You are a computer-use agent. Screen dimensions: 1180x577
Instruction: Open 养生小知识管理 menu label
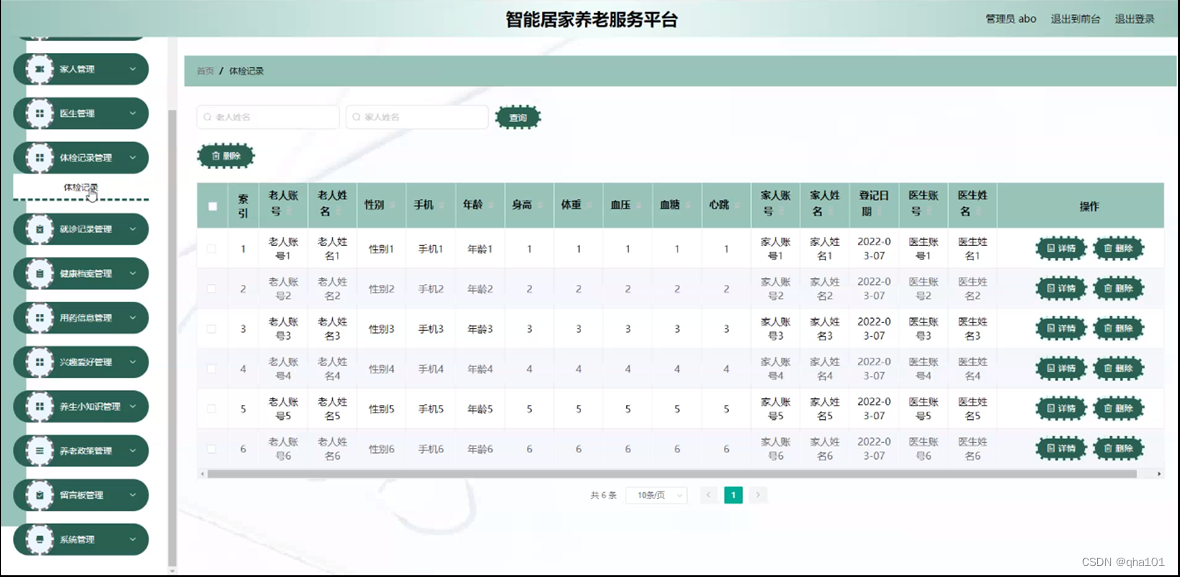90,407
